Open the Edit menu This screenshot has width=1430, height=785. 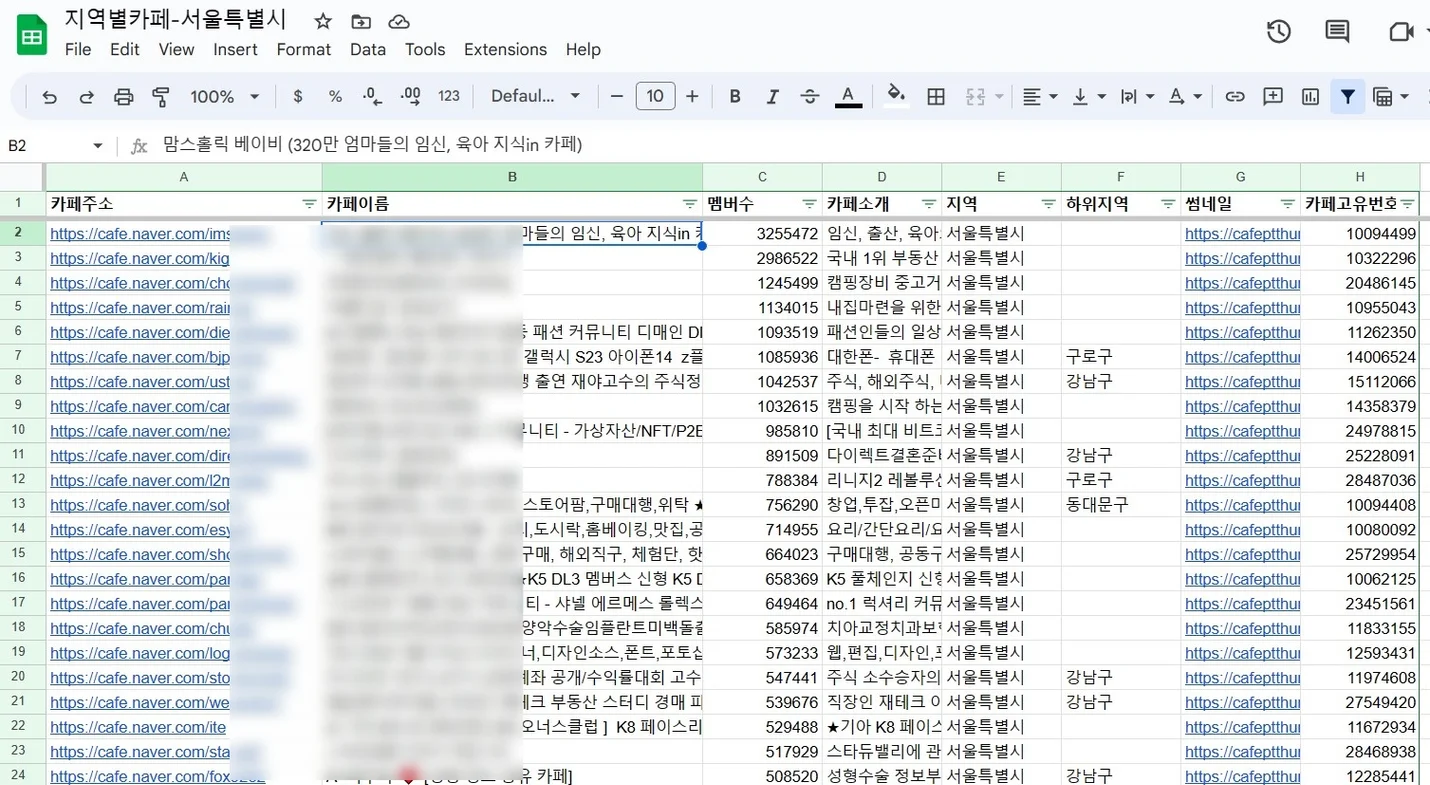125,49
